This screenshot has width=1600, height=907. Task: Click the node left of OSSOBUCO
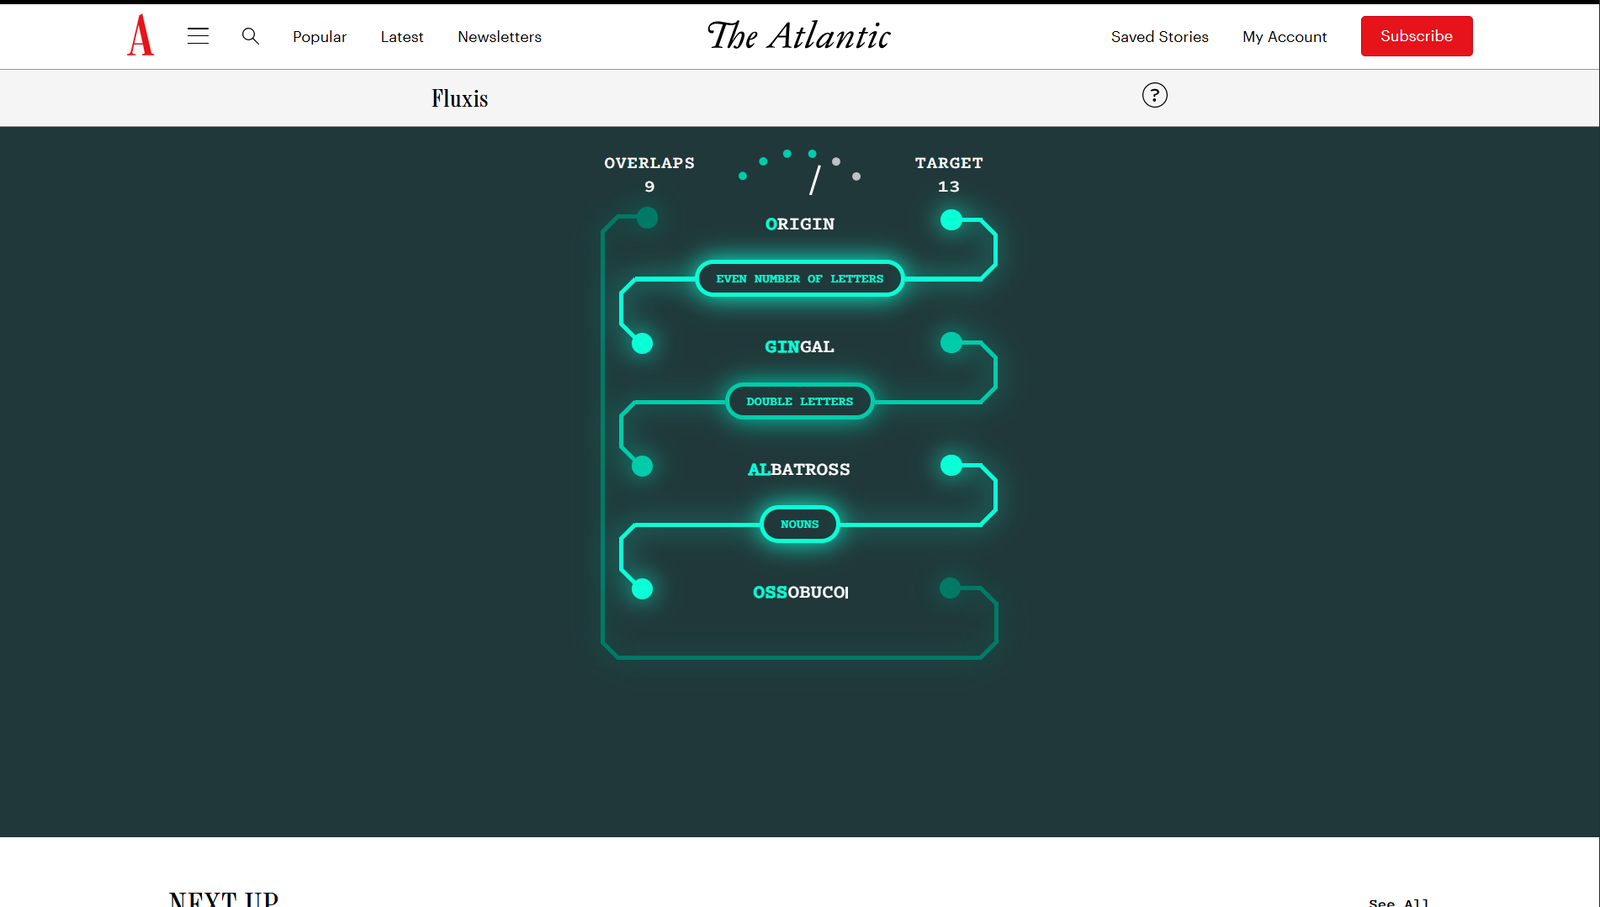click(642, 589)
